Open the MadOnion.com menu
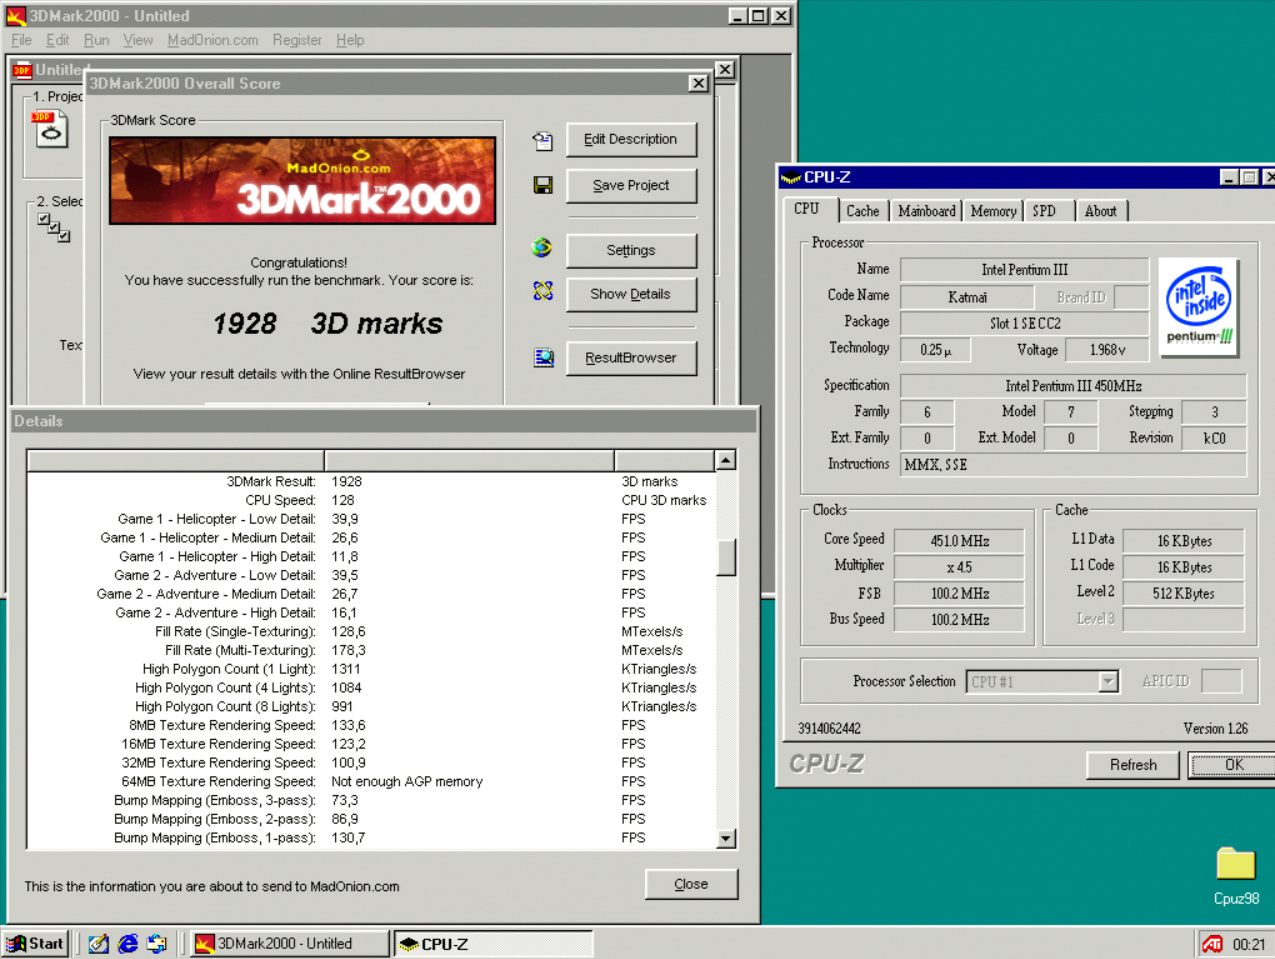 click(x=213, y=40)
